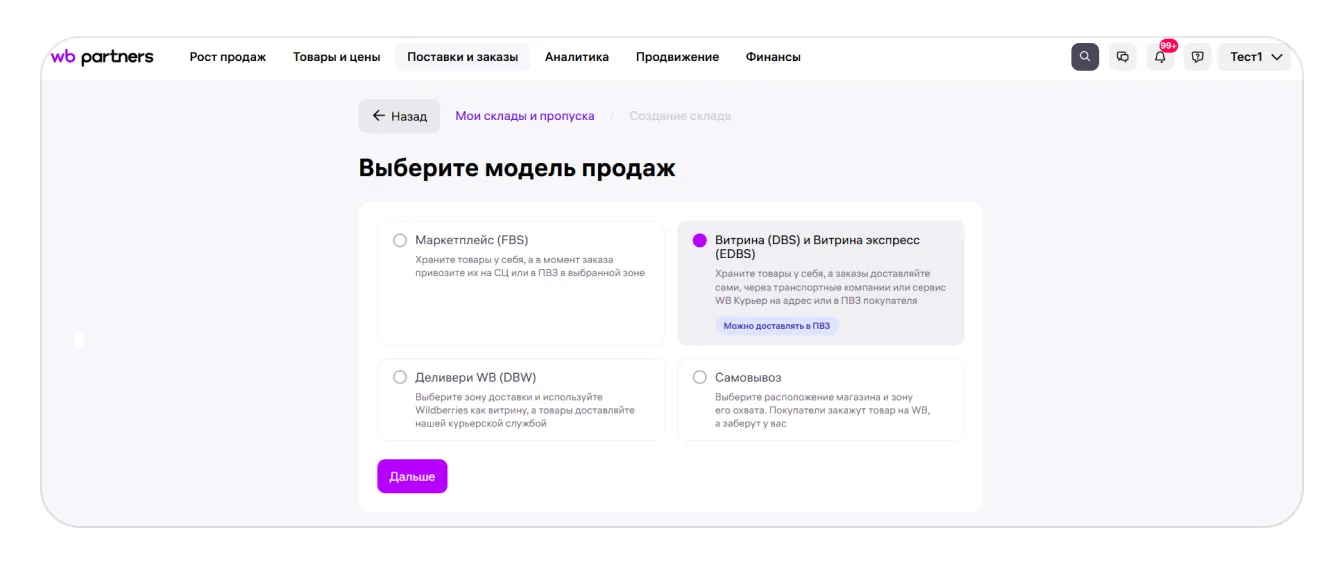Click the Назад back button
Image resolution: width=1344 pixels, height=564 pixels.
click(x=399, y=116)
